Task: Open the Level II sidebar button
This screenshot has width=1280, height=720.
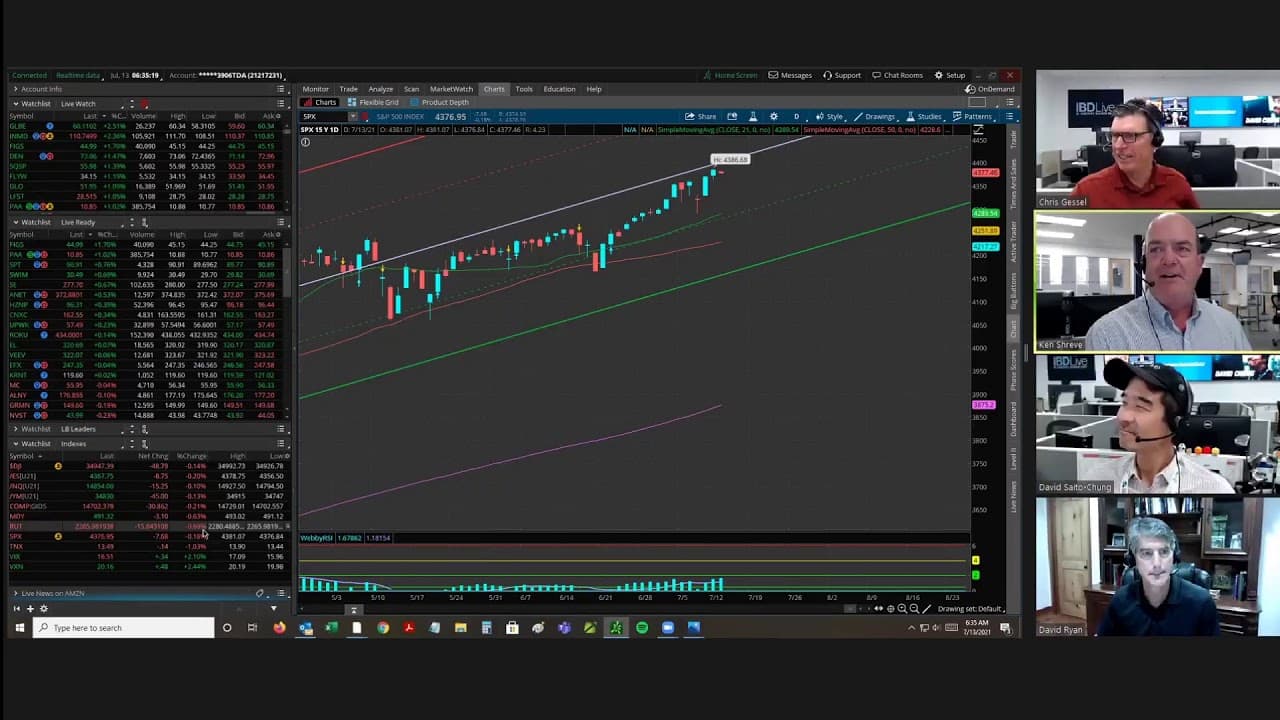Action: 1013,458
